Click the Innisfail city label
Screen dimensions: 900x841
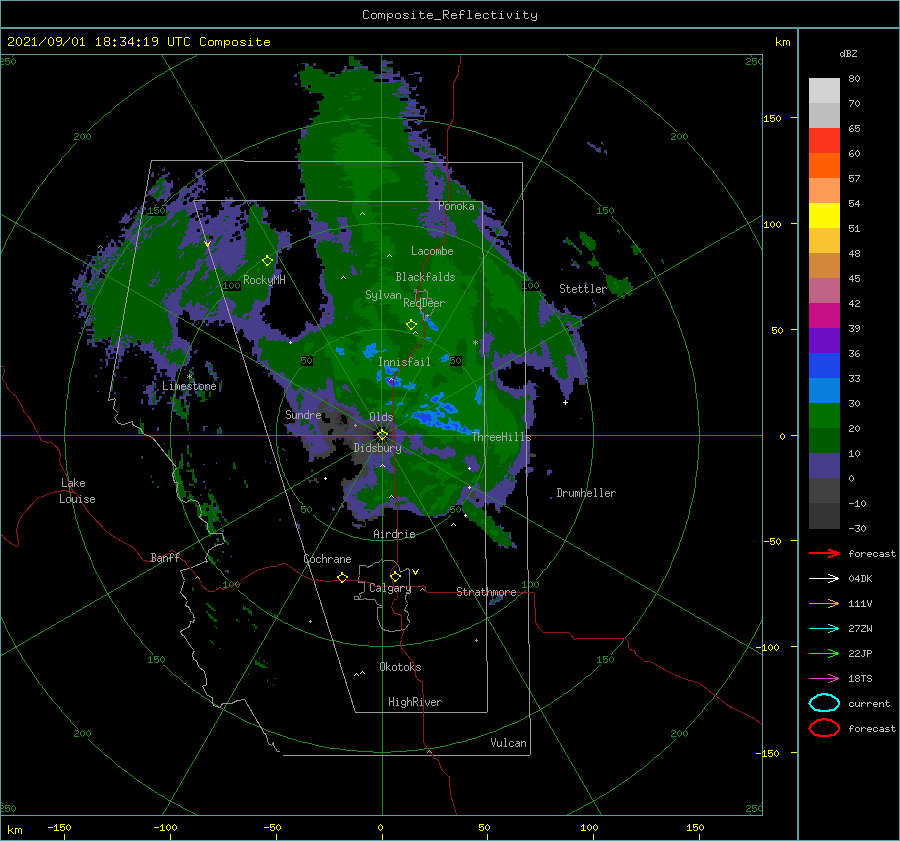pyautogui.click(x=404, y=362)
